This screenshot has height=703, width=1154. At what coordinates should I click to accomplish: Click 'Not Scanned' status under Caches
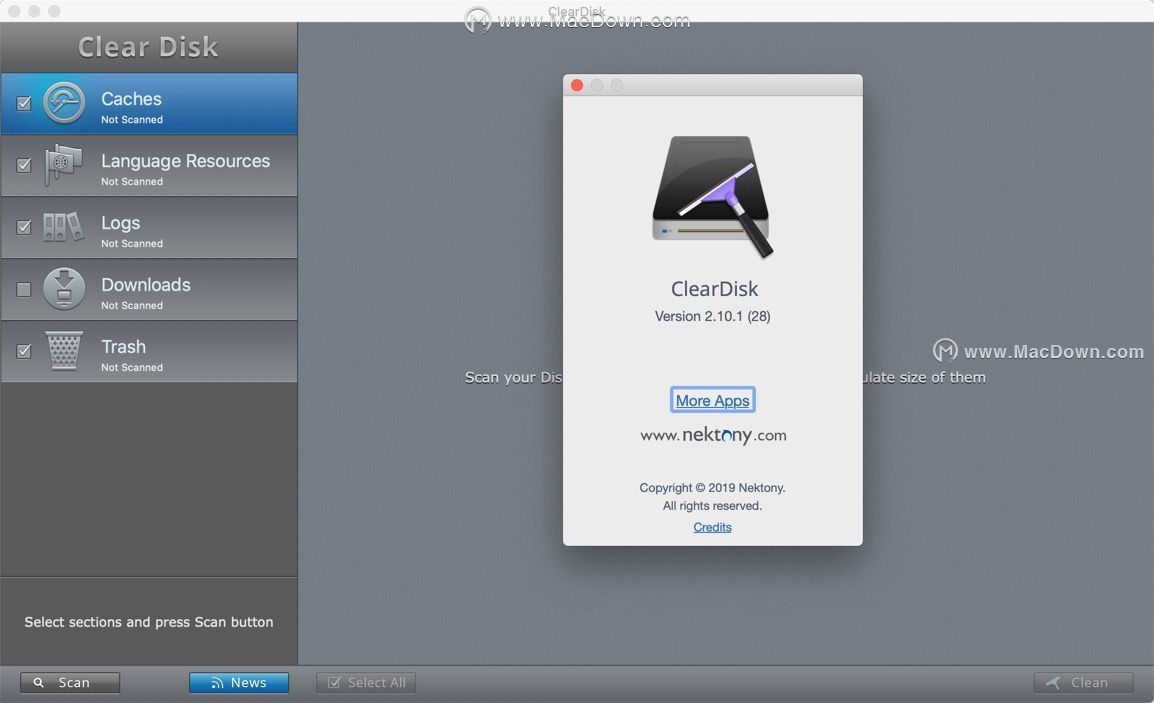pyautogui.click(x=132, y=119)
